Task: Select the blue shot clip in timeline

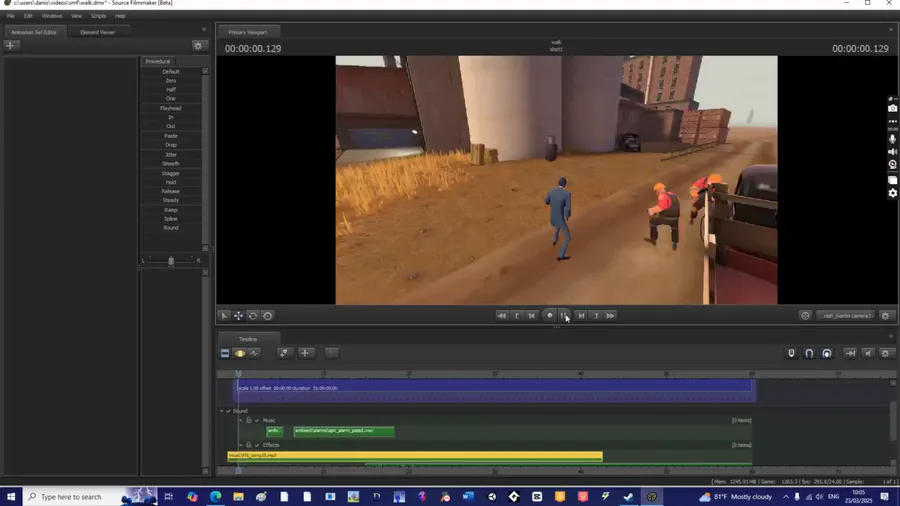Action: tap(495, 390)
